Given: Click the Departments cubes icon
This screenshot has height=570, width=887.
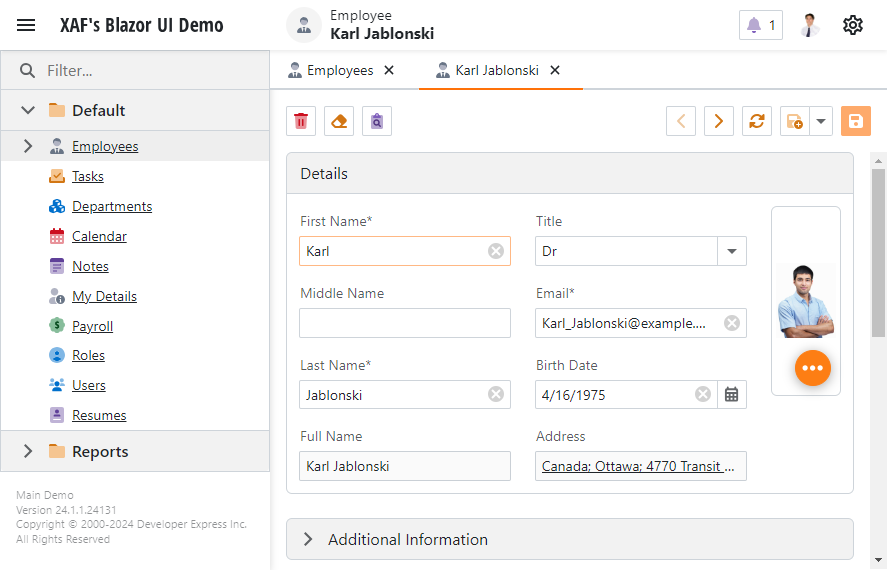Looking at the screenshot, I should 57,206.
